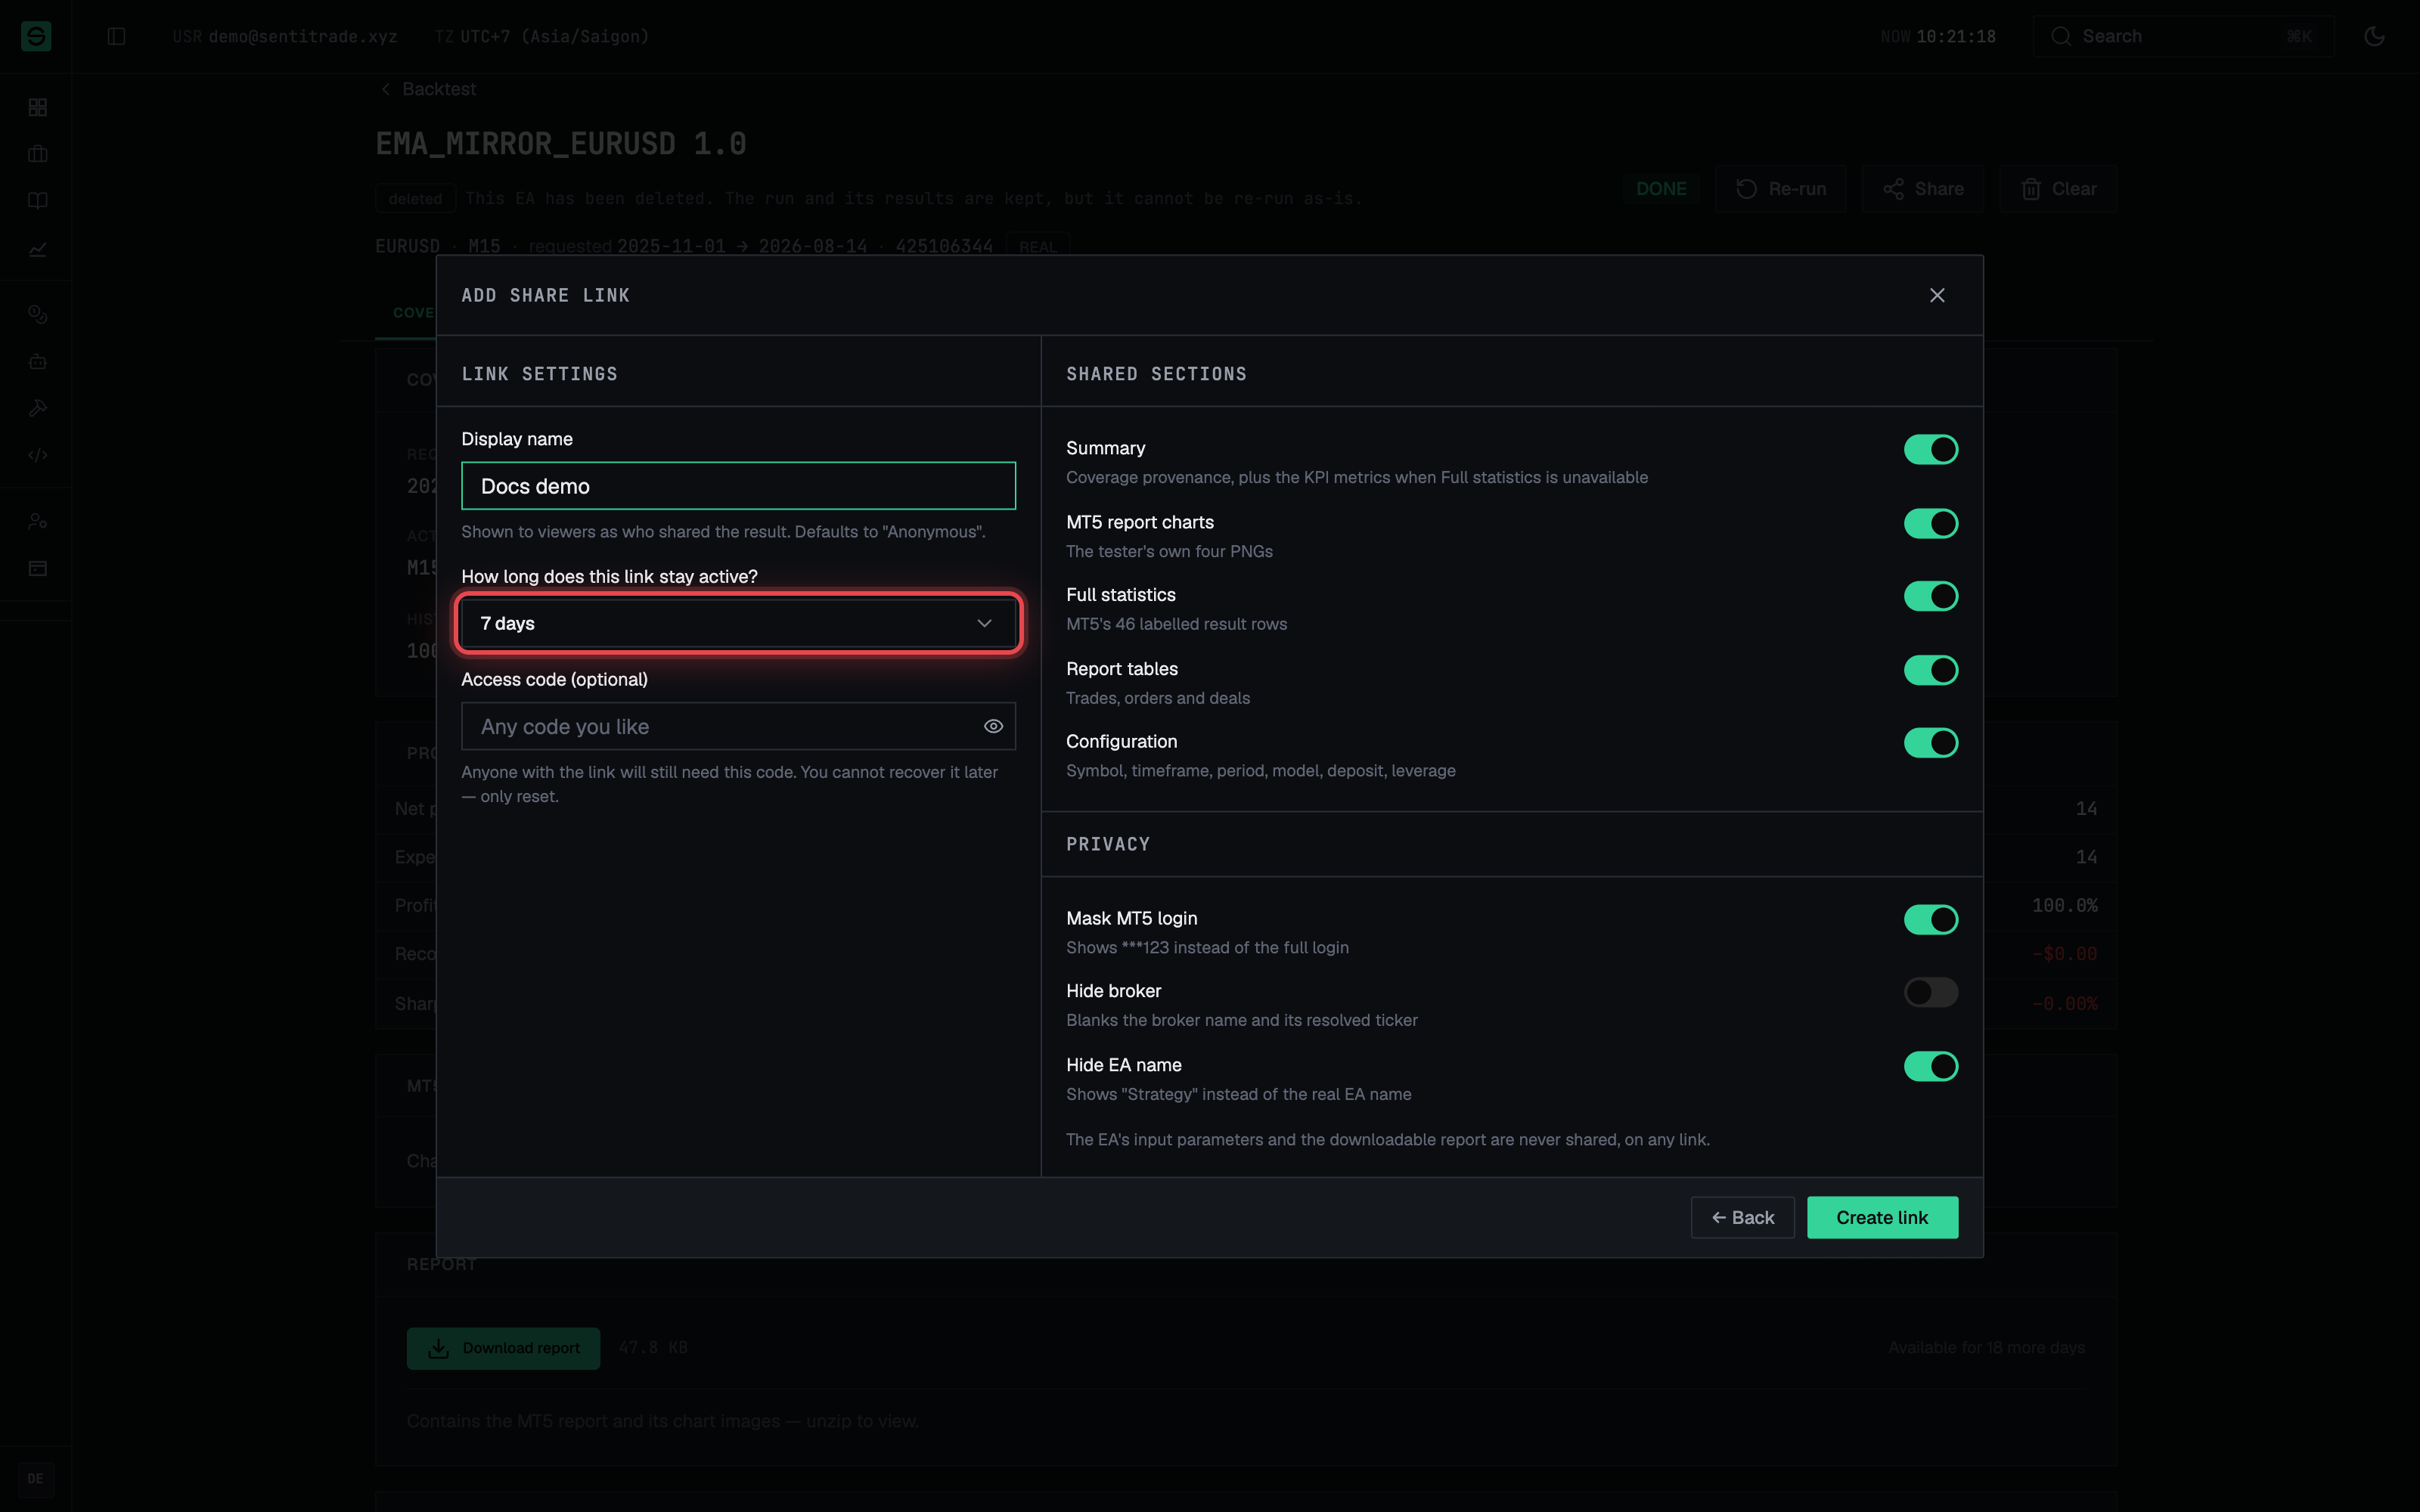This screenshot has width=2420, height=1512.
Task: Open the billing card icon in the sidebar
Action: point(38,568)
